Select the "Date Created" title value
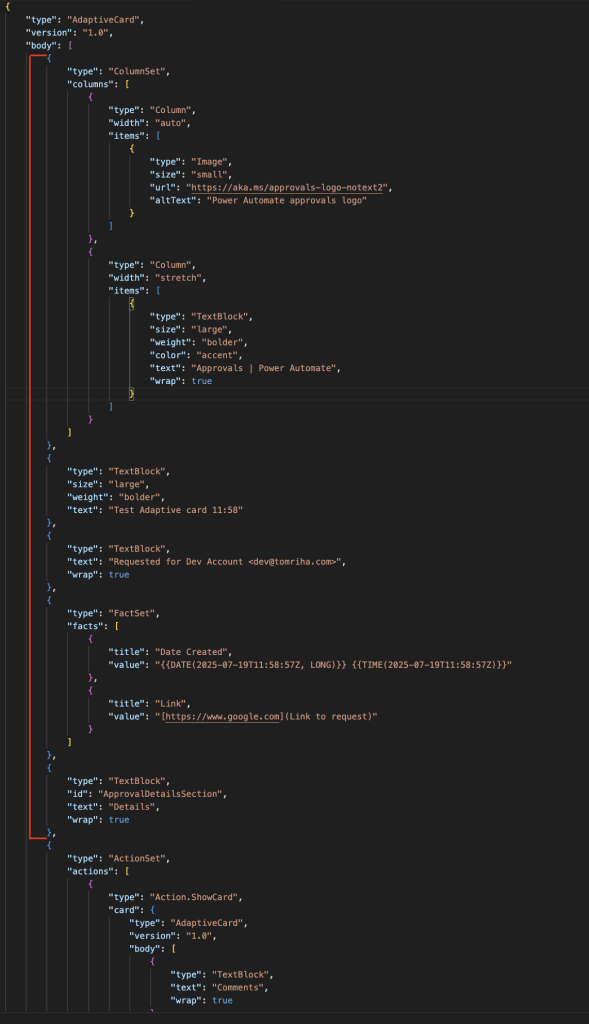 193,652
